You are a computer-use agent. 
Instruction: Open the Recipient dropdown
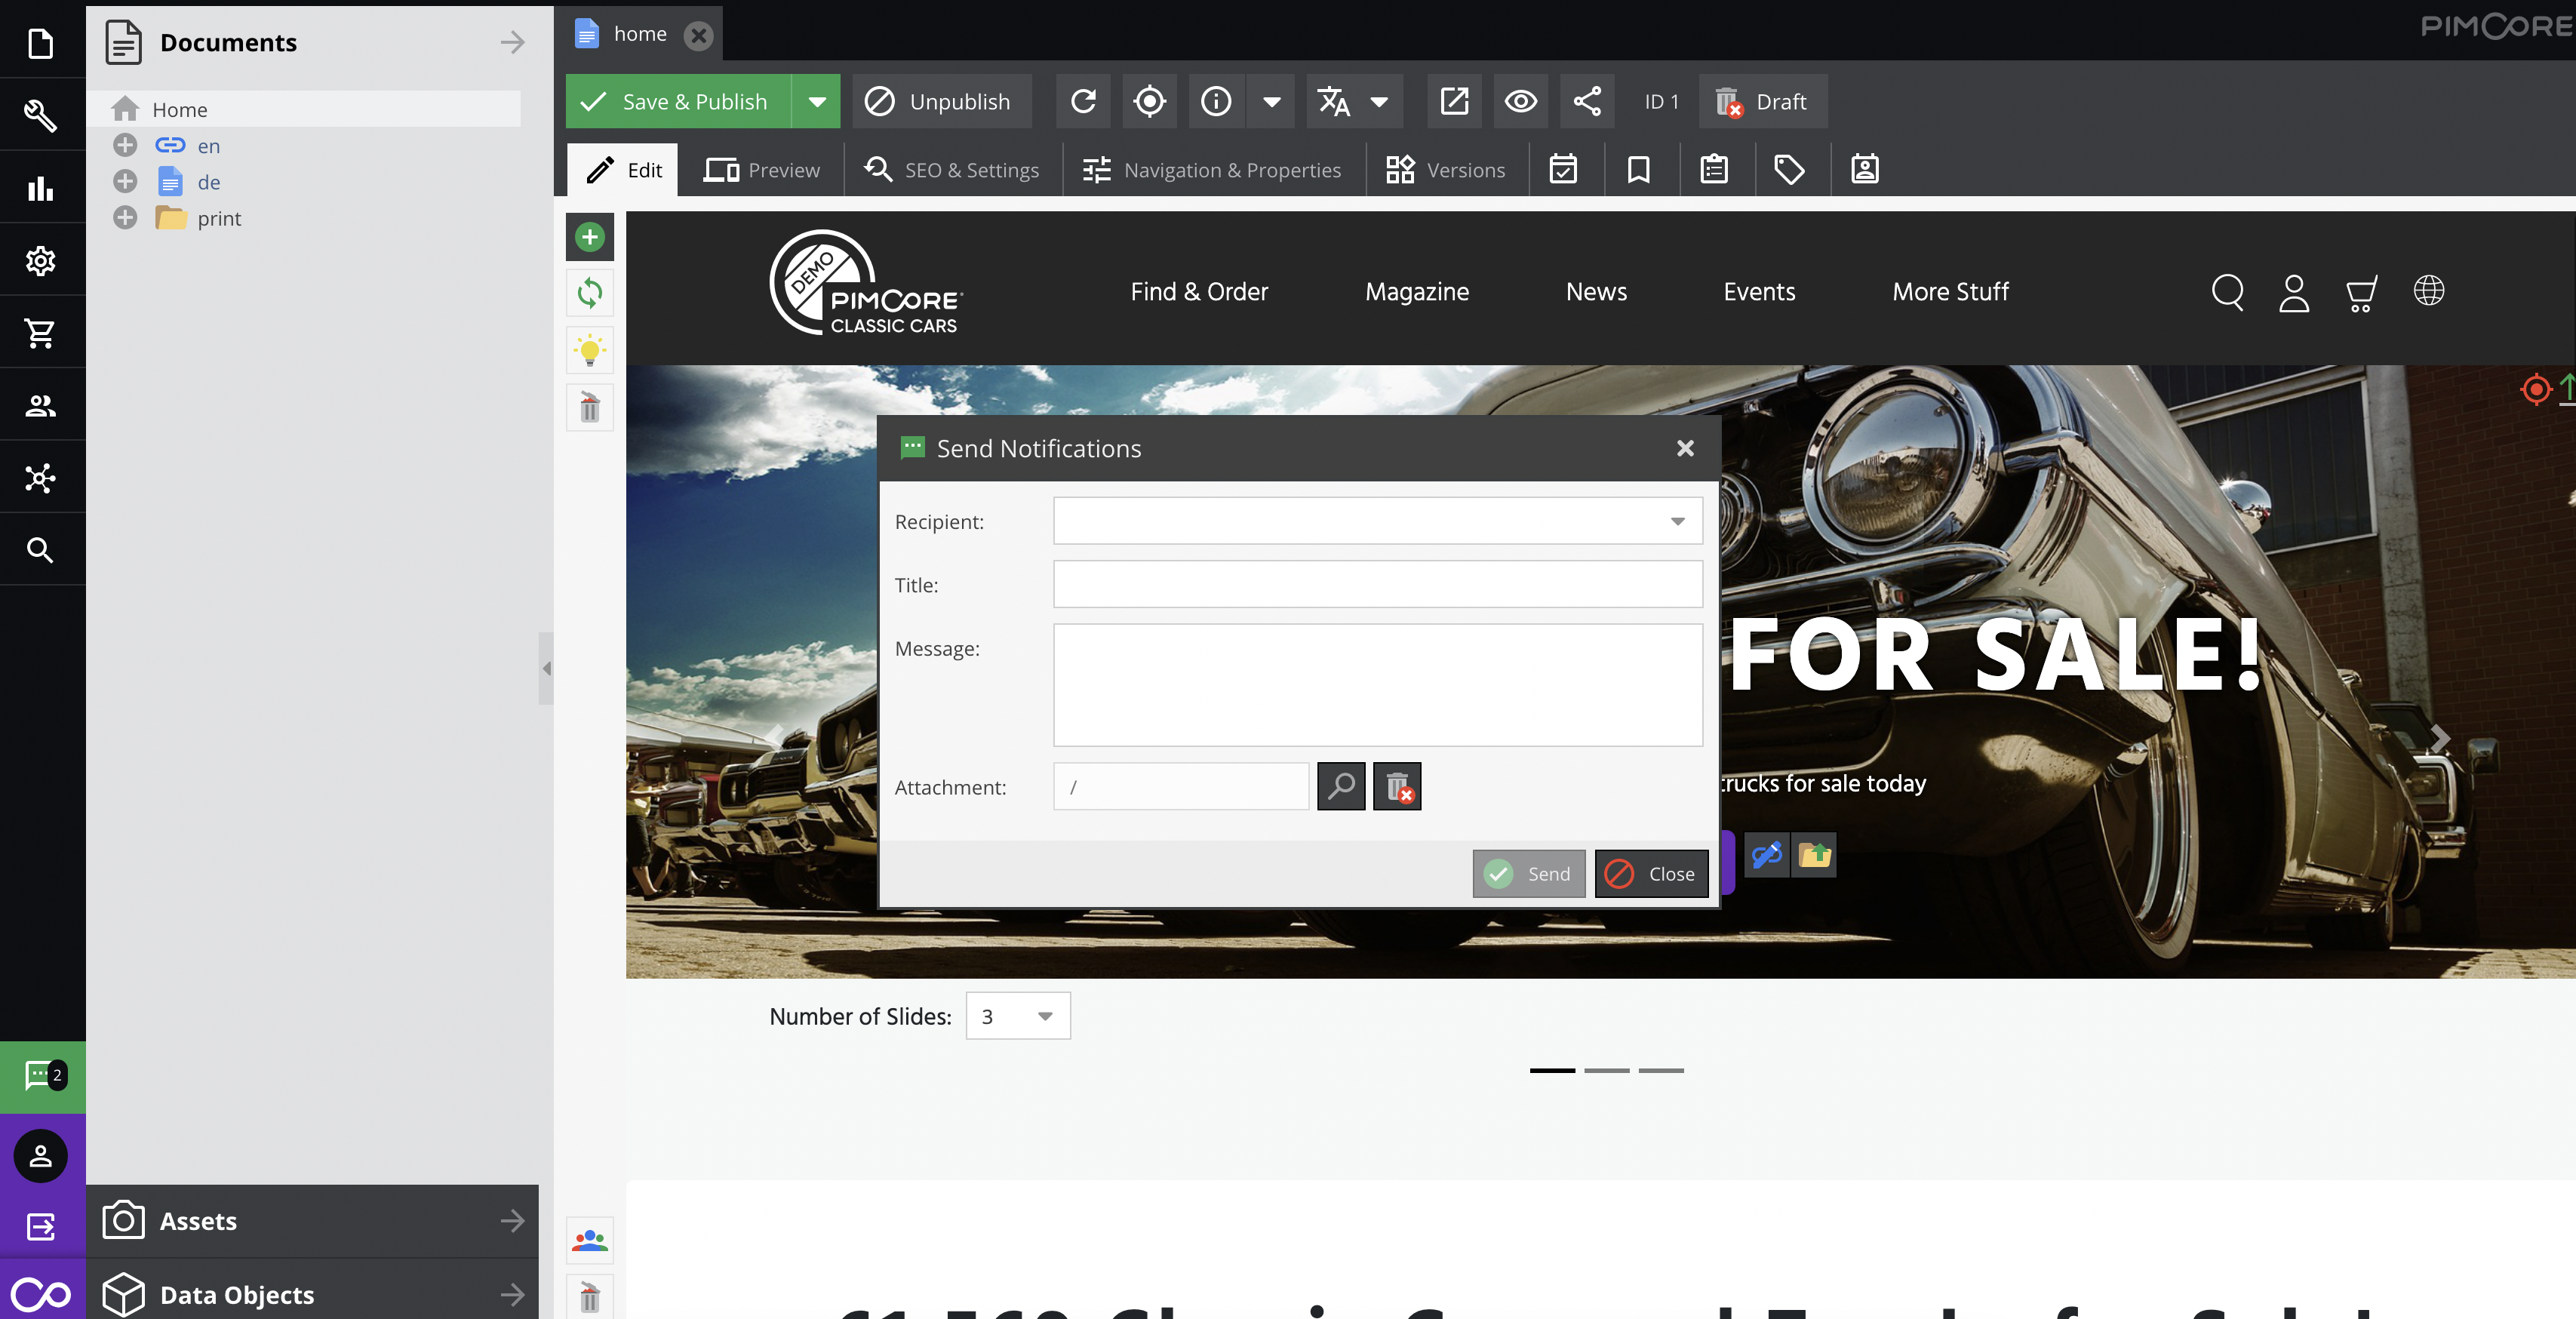click(x=1677, y=521)
